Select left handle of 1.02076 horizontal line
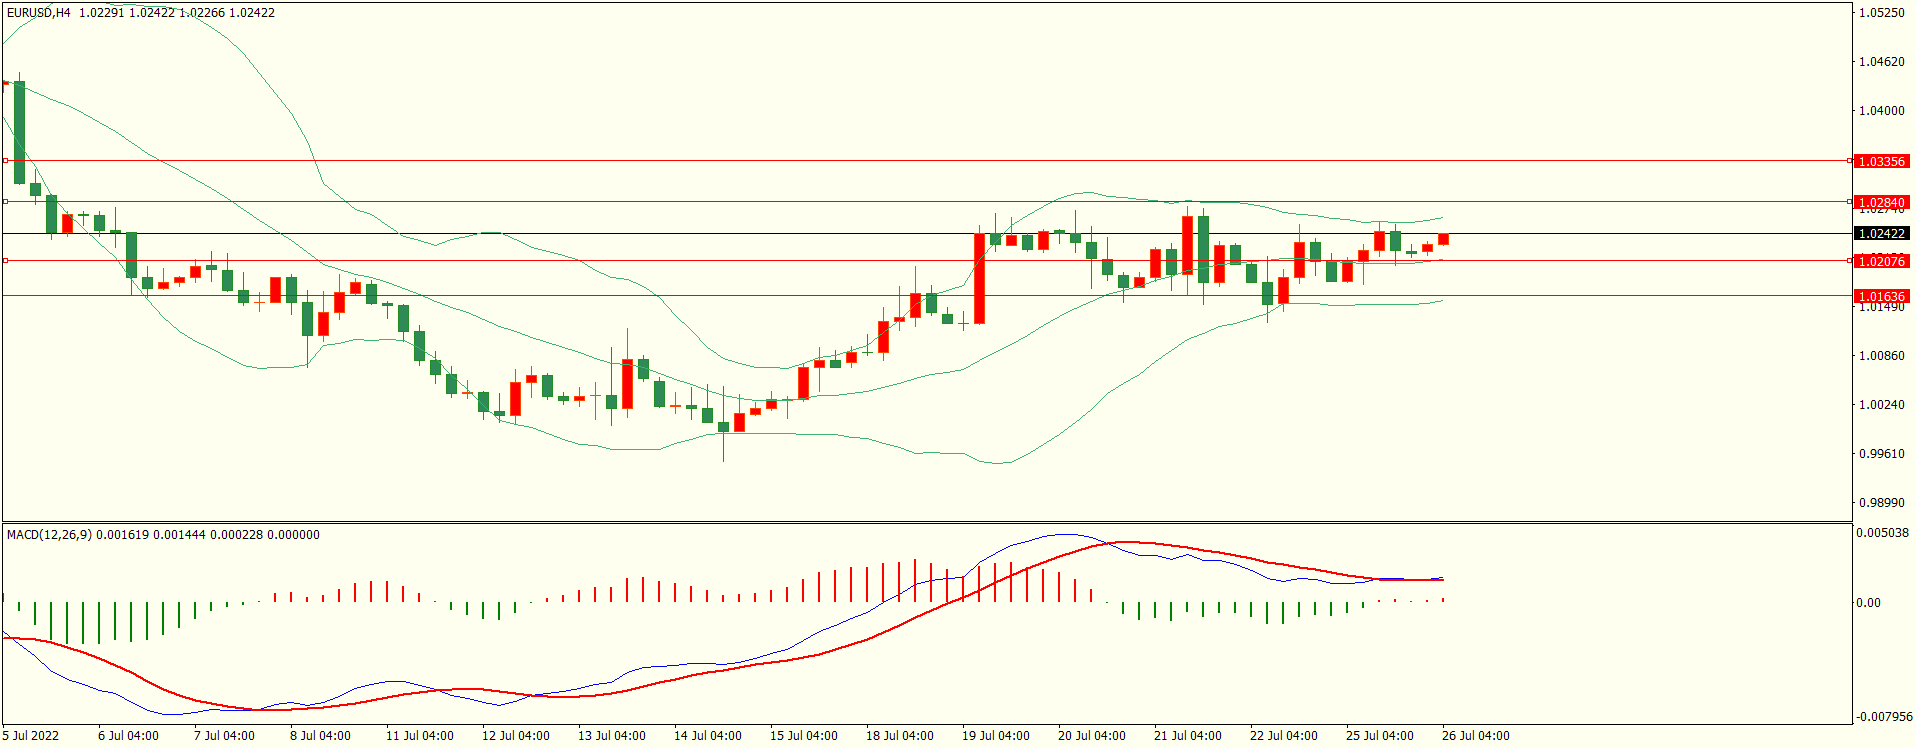This screenshot has width=1916, height=748. 5,260
